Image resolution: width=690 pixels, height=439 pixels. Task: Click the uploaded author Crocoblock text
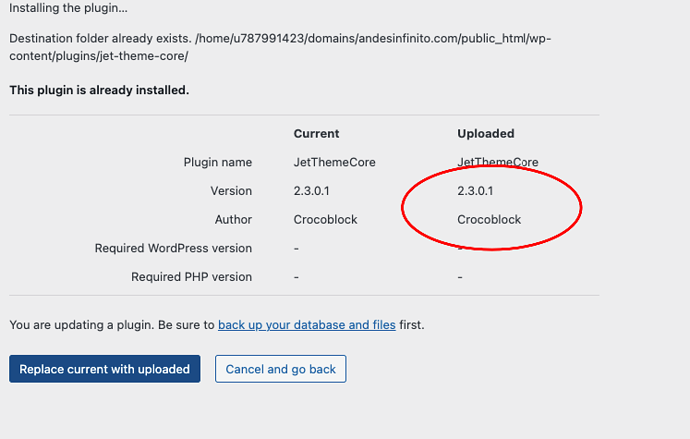(489, 219)
